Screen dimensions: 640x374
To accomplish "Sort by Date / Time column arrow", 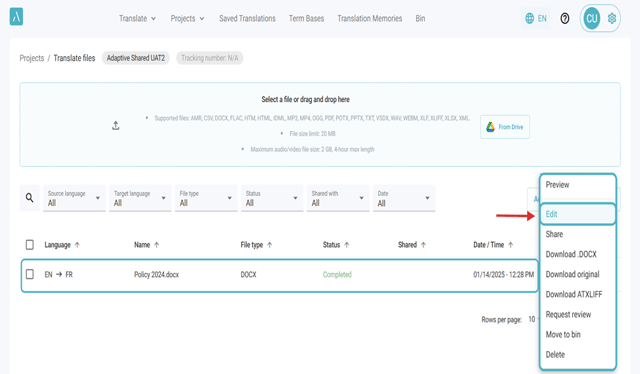I will (x=511, y=245).
